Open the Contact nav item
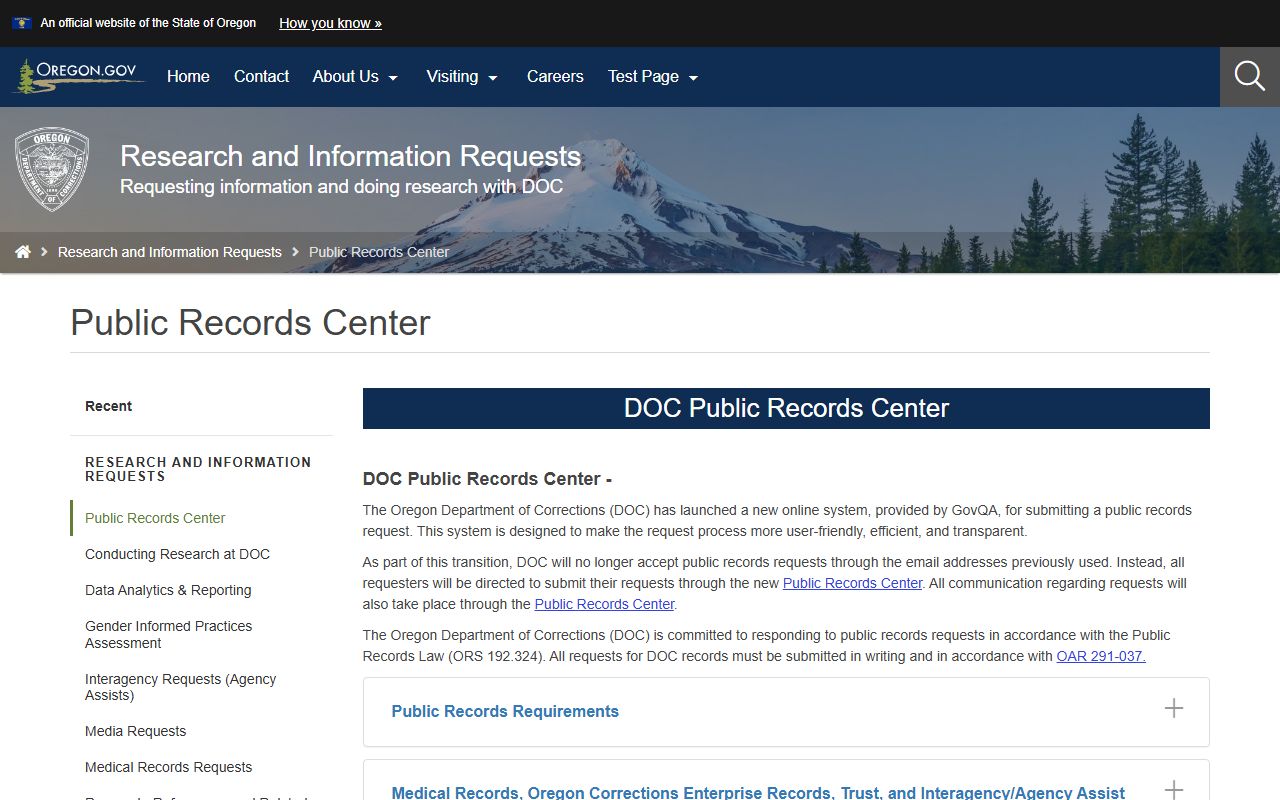Viewport: 1280px width, 800px height. click(261, 76)
